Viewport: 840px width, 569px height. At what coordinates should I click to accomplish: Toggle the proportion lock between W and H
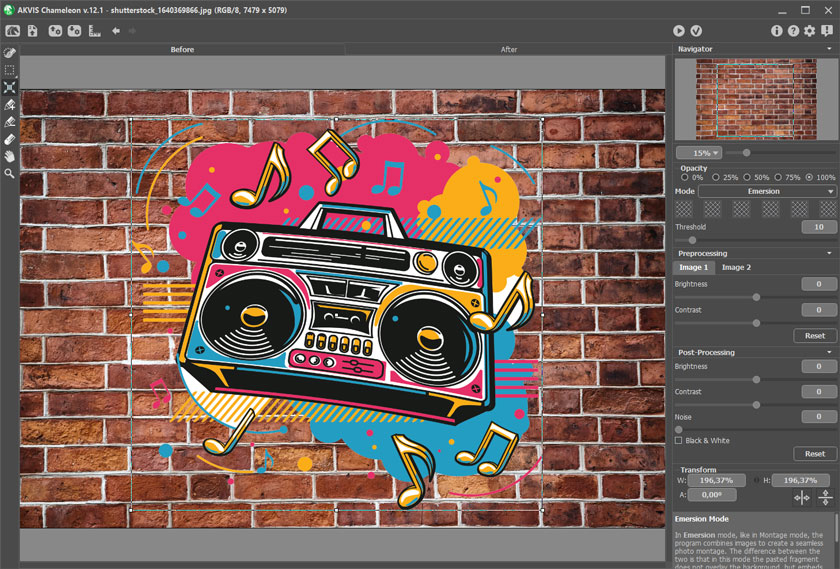(756, 481)
